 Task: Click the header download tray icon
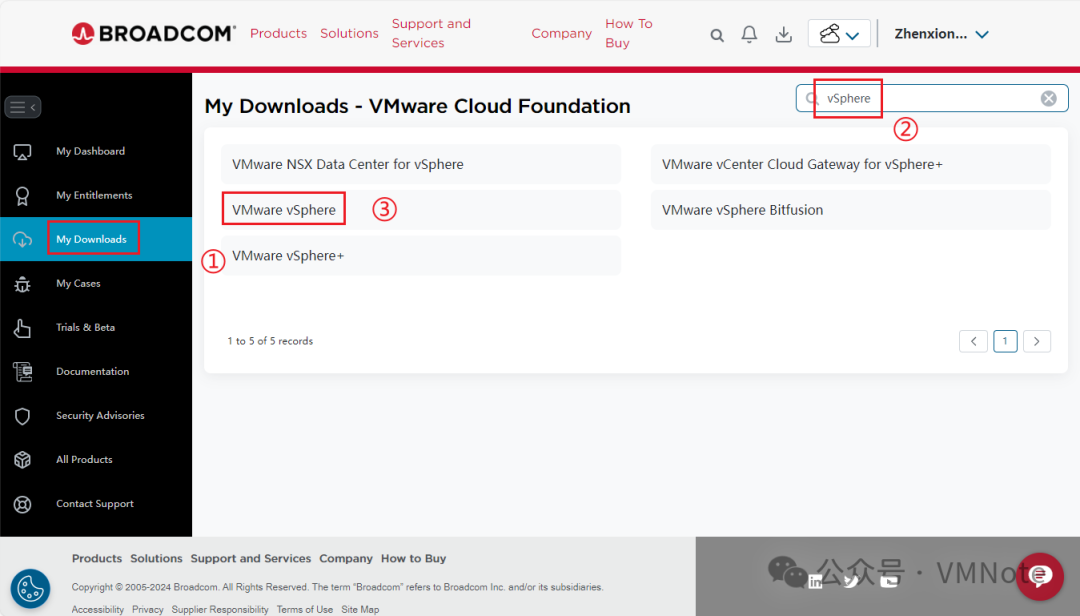[x=783, y=34]
